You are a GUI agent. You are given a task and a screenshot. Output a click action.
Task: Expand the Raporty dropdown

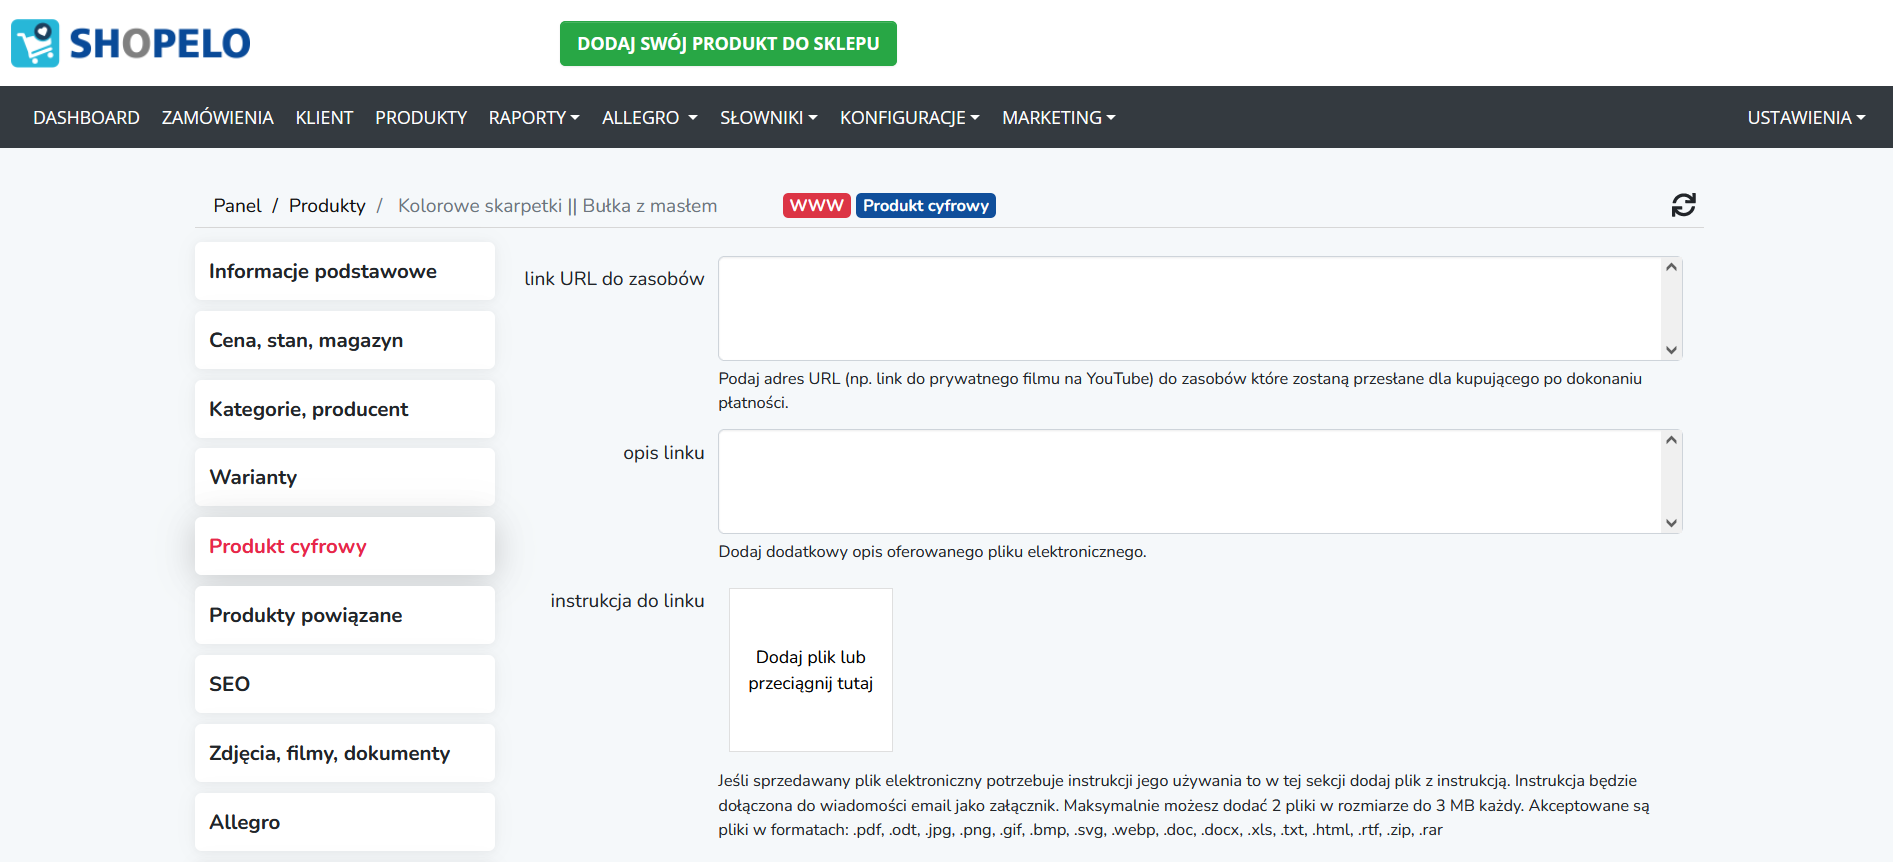tap(534, 118)
